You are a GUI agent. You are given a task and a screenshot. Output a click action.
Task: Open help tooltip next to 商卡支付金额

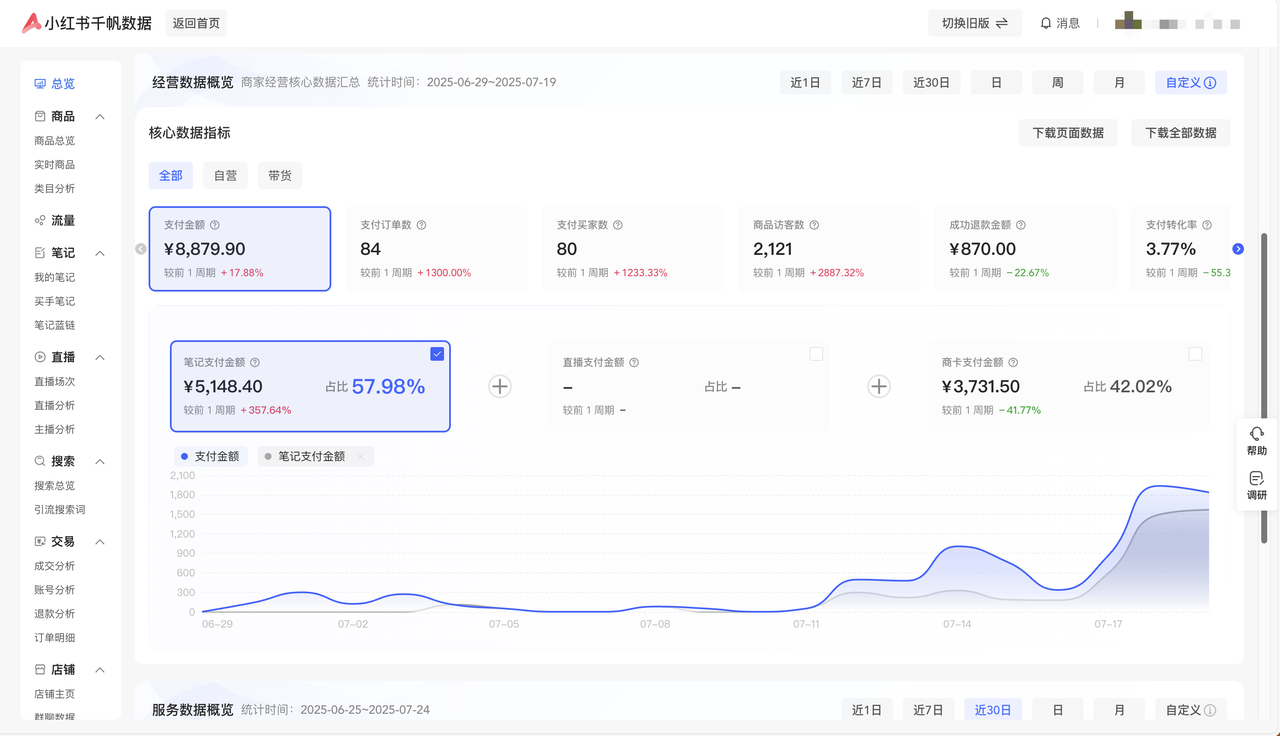click(x=1013, y=363)
